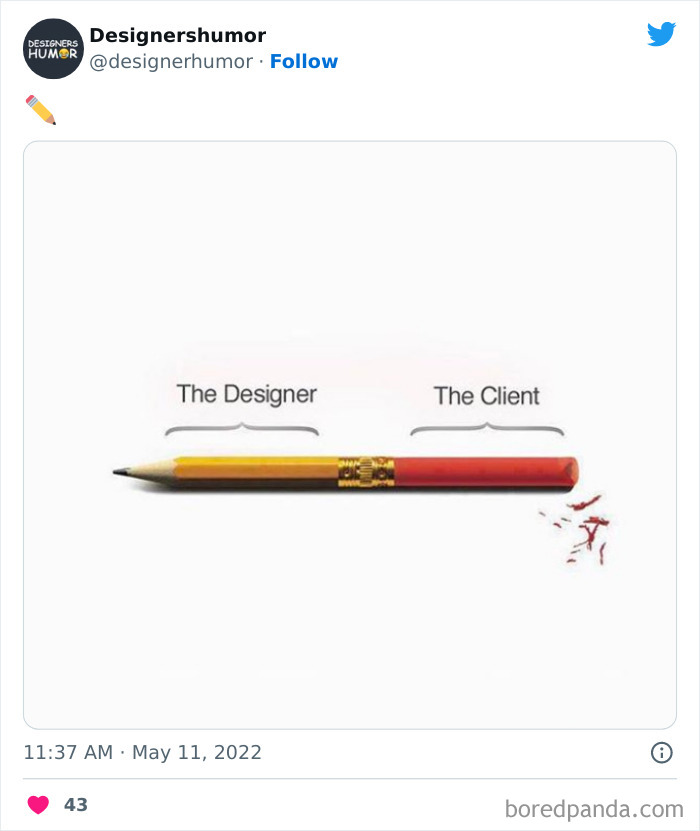Screen dimensions: 700x831
Task: Click the Twitter bird logo icon
Action: pyautogui.click(x=662, y=33)
